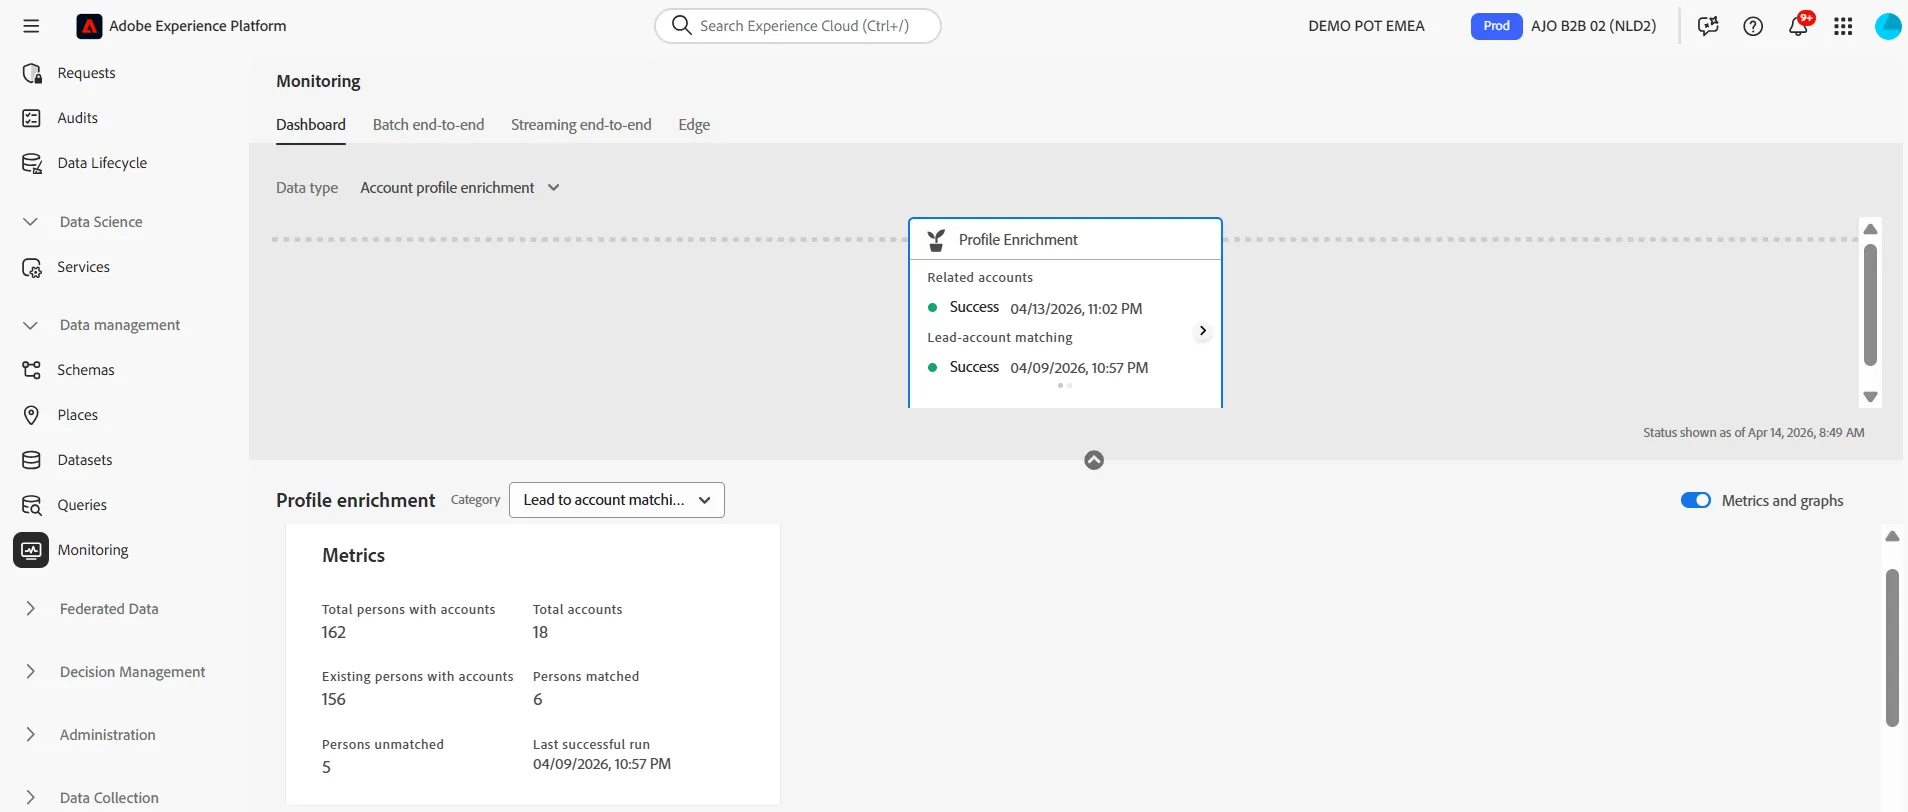This screenshot has width=1908, height=812.
Task: Open the Category dropdown for Lead to account matching
Action: pos(617,500)
